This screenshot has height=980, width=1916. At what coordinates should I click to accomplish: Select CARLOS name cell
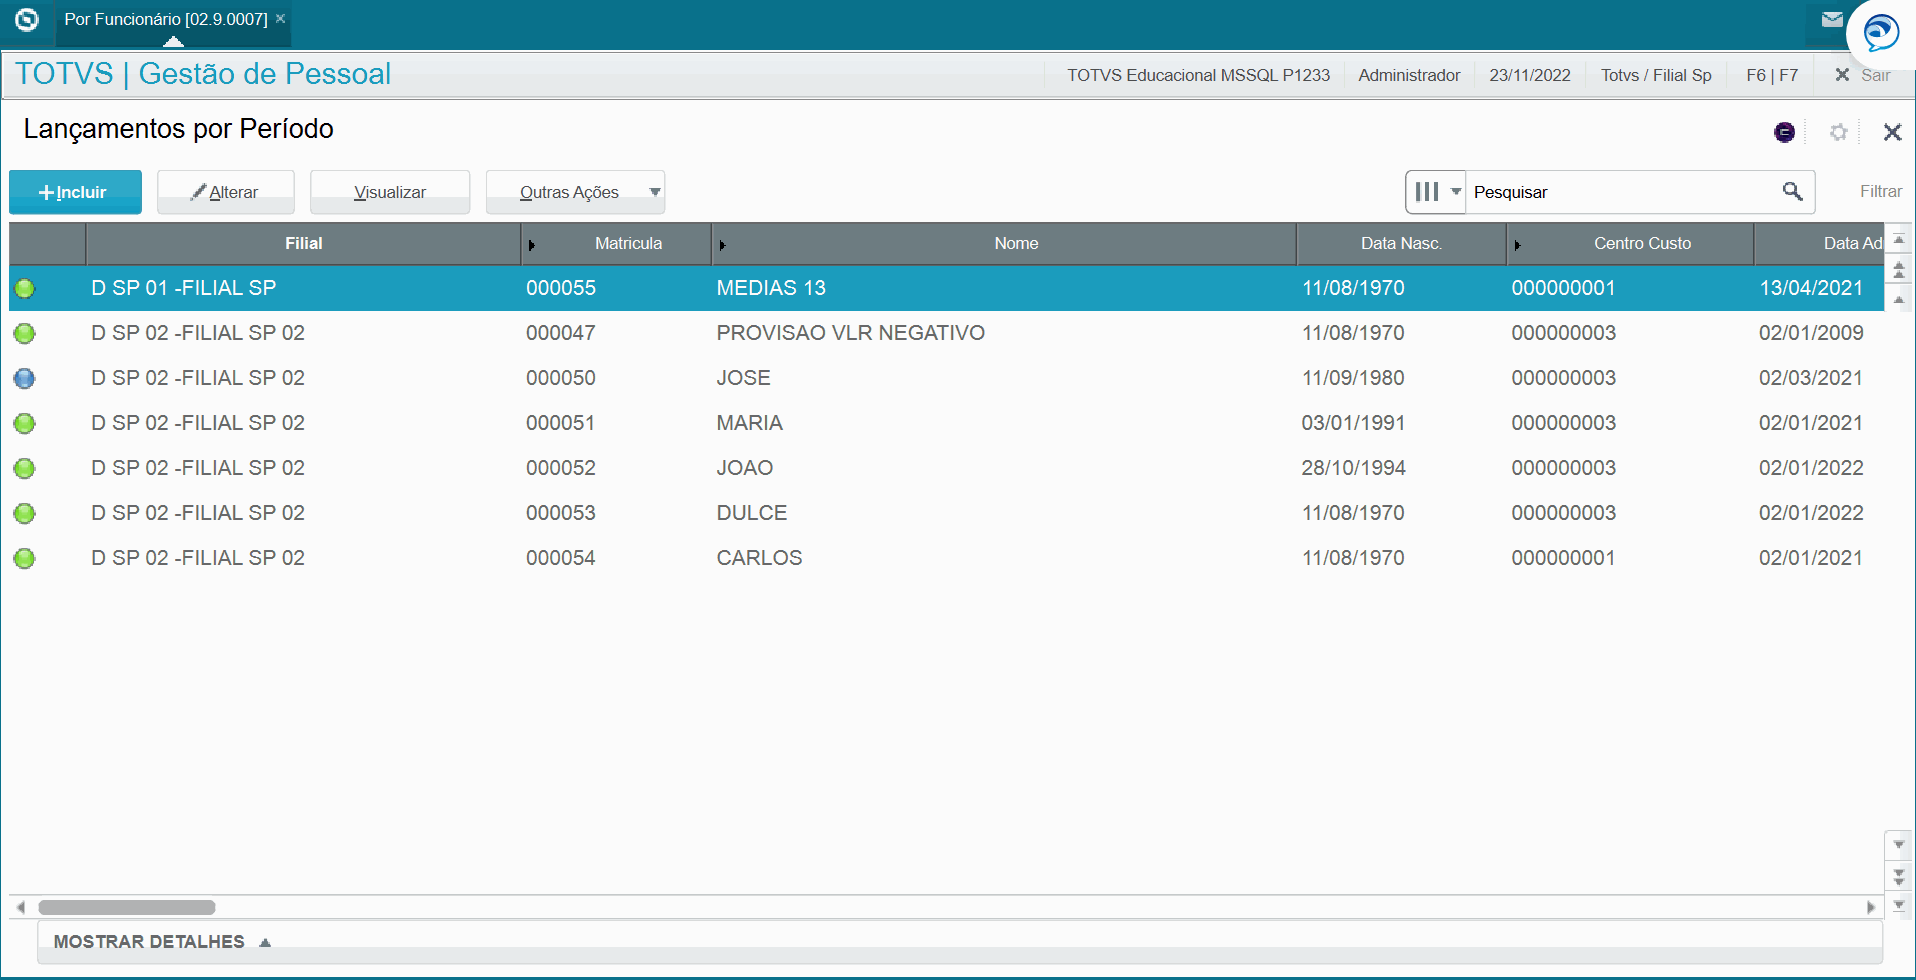tap(759, 558)
